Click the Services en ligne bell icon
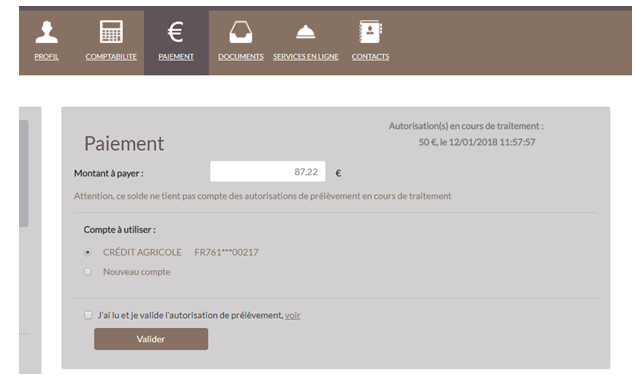This screenshot has width=638, height=378. pos(306,32)
